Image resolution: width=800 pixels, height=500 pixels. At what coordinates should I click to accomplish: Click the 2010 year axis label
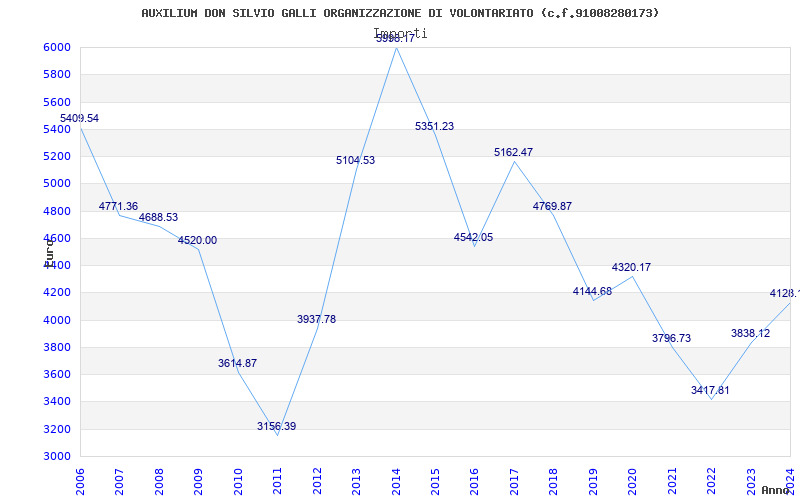[238, 482]
